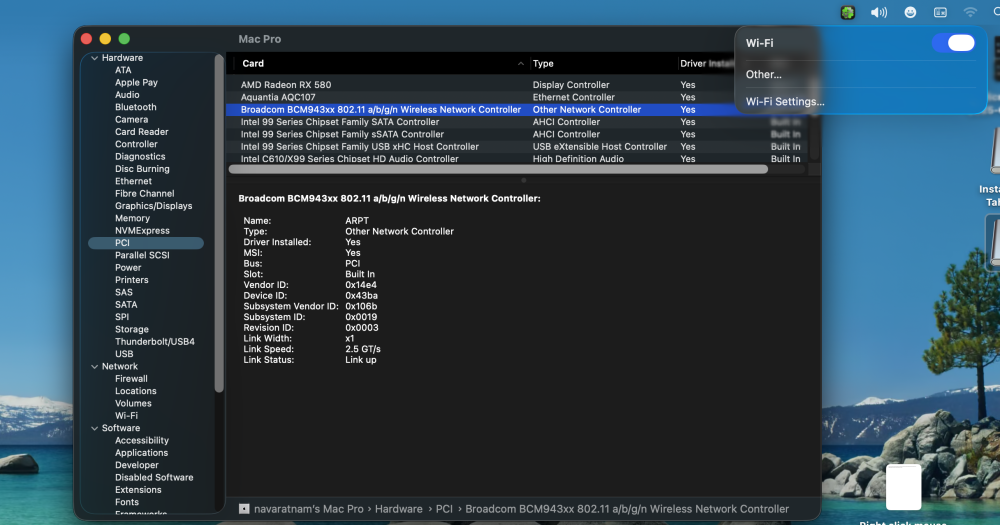Select Fonts under Software
Image resolution: width=1000 pixels, height=525 pixels.
(126, 502)
